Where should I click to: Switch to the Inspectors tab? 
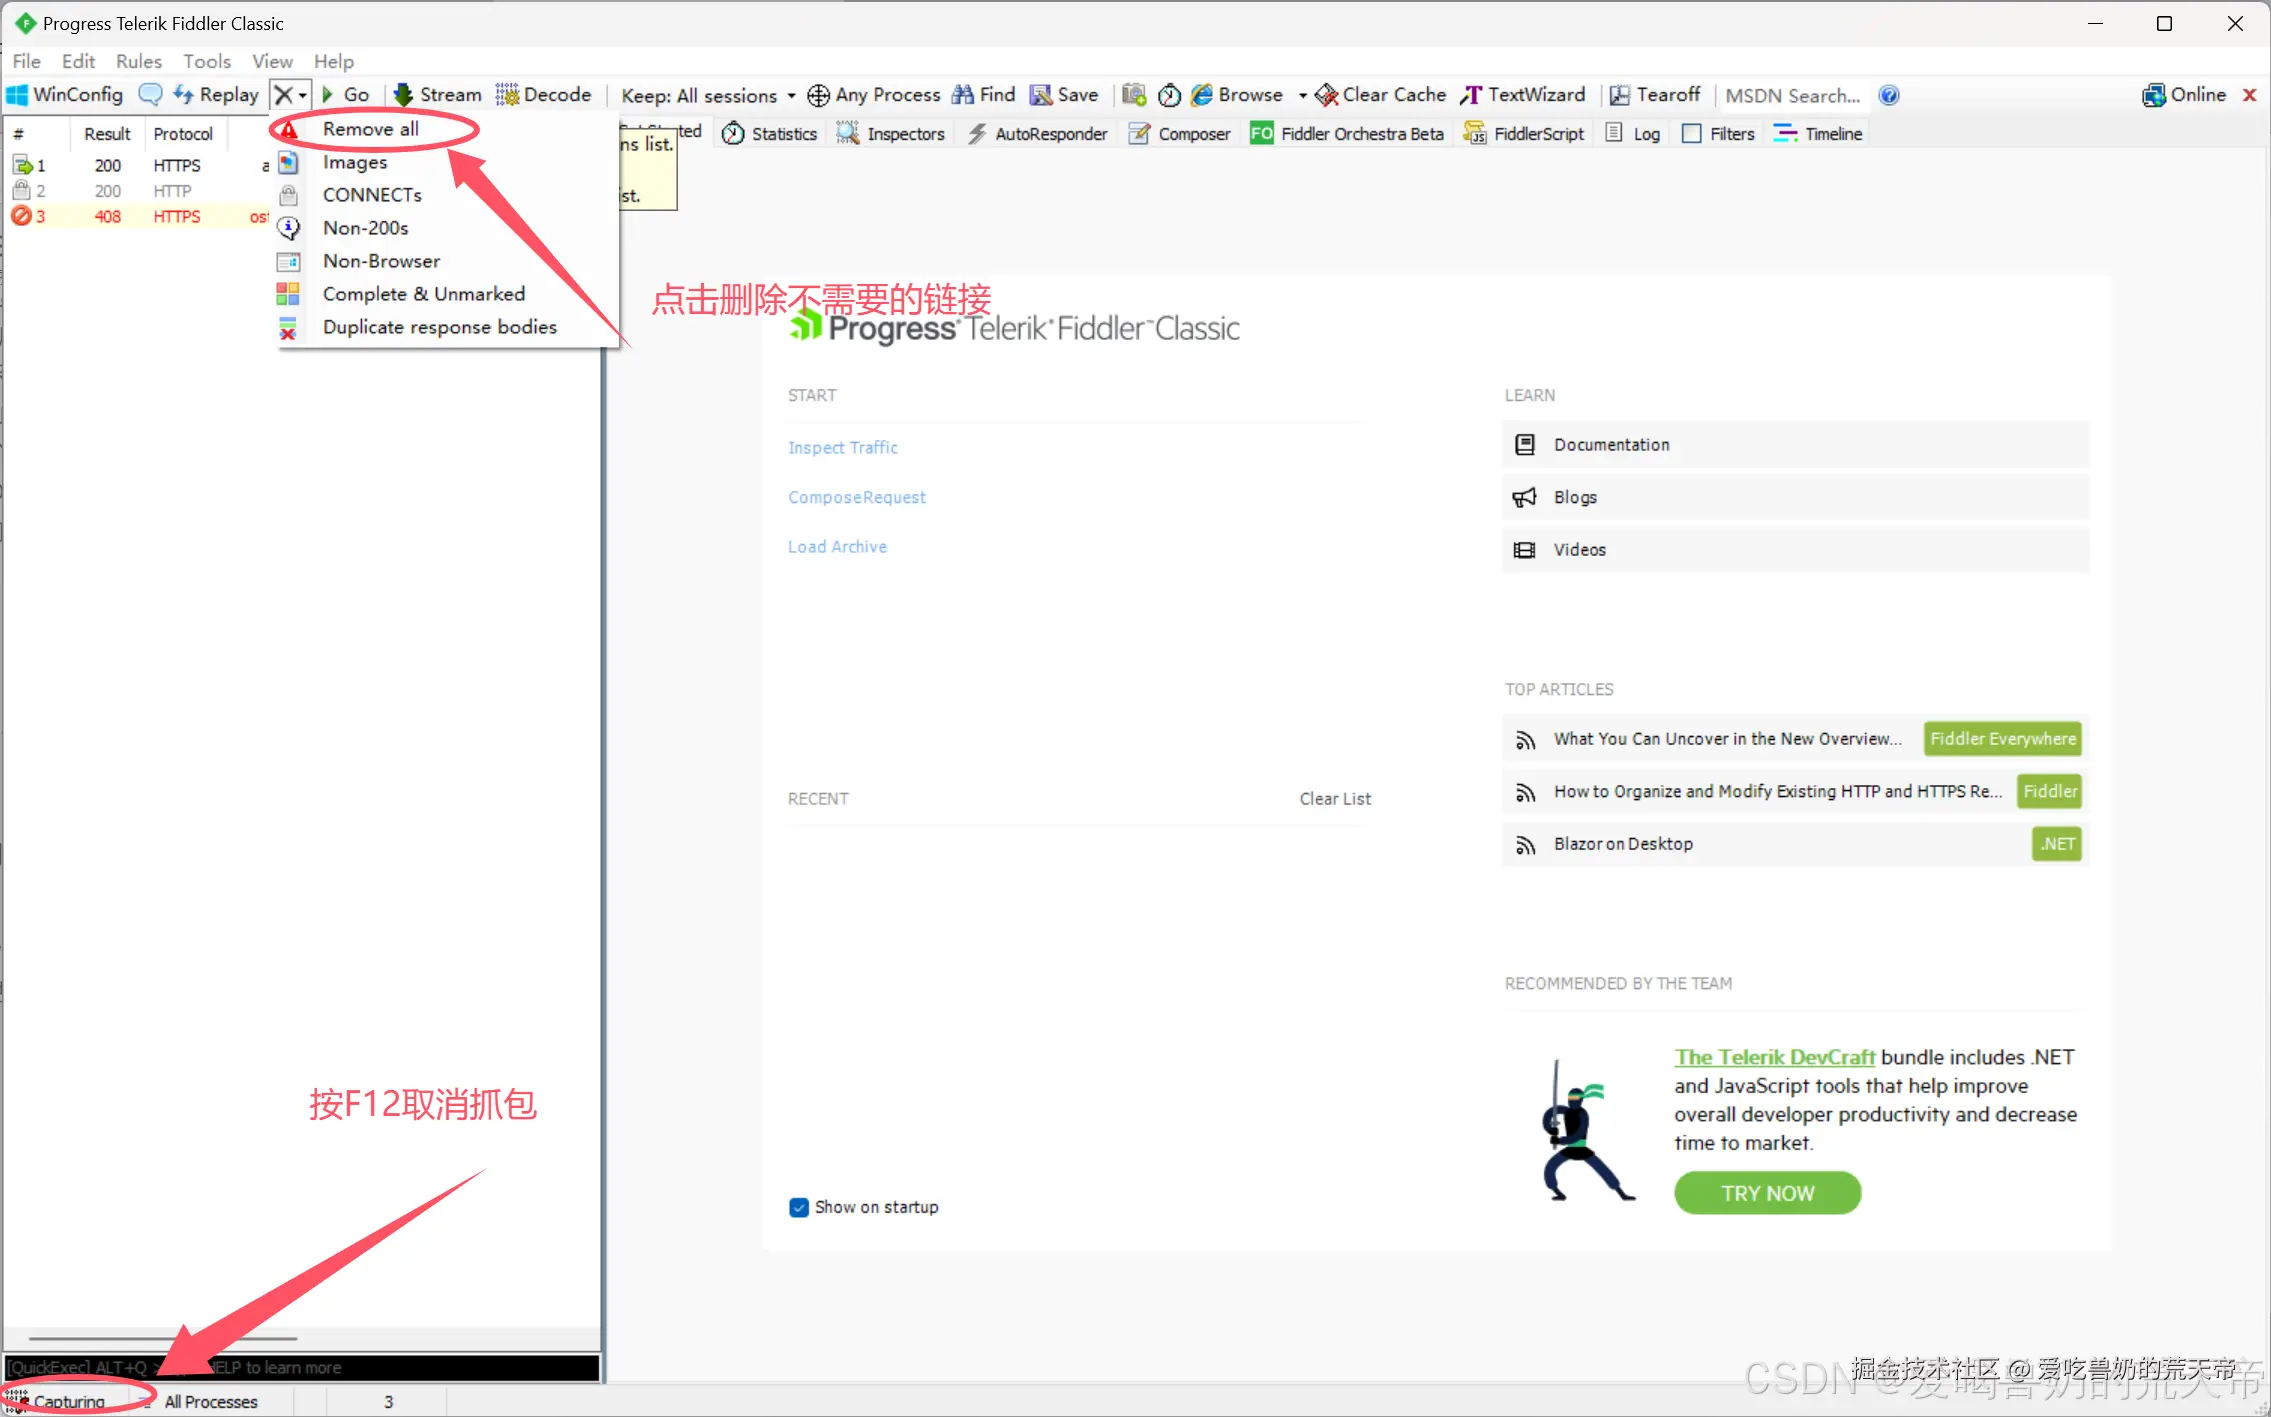click(891, 134)
